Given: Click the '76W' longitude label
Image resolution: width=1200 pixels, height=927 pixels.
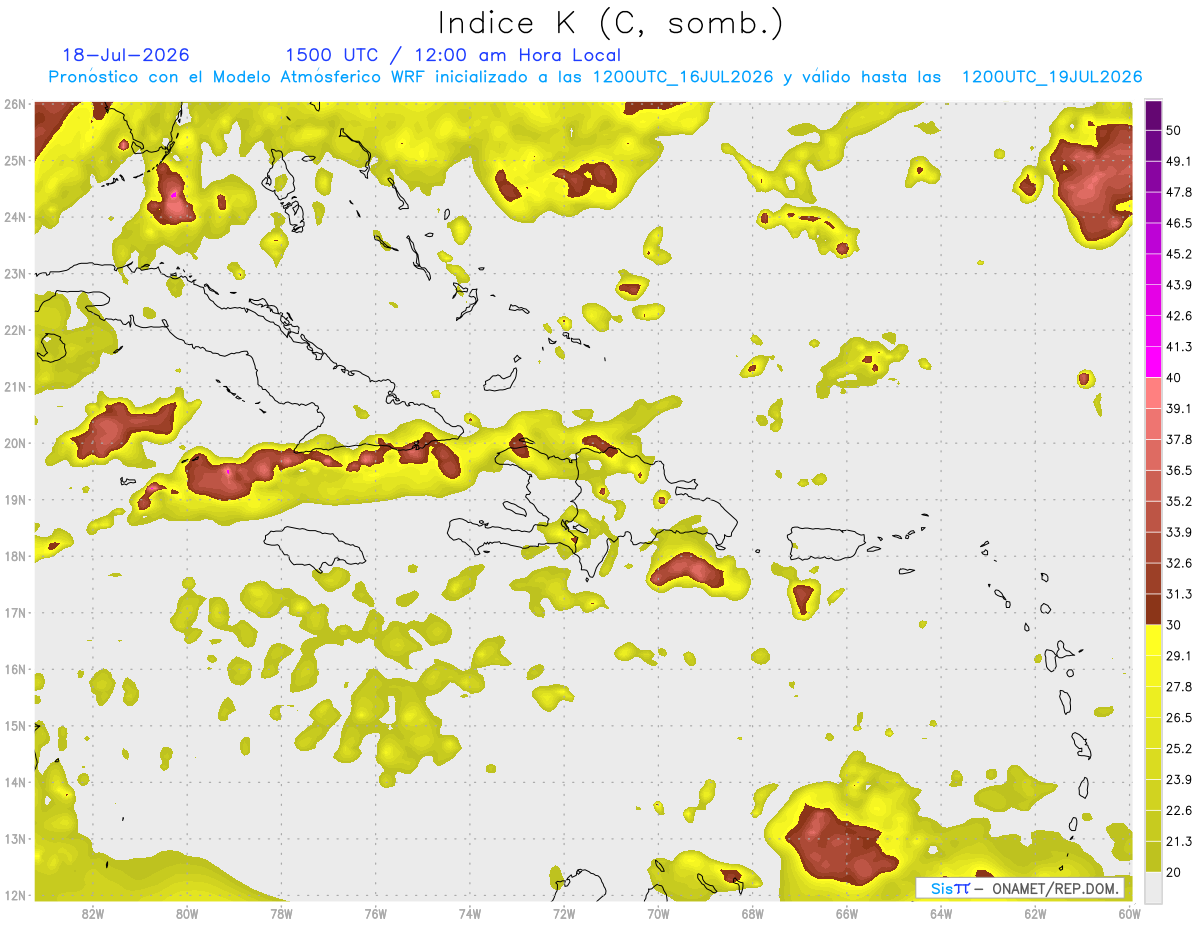Looking at the screenshot, I should click(375, 914).
